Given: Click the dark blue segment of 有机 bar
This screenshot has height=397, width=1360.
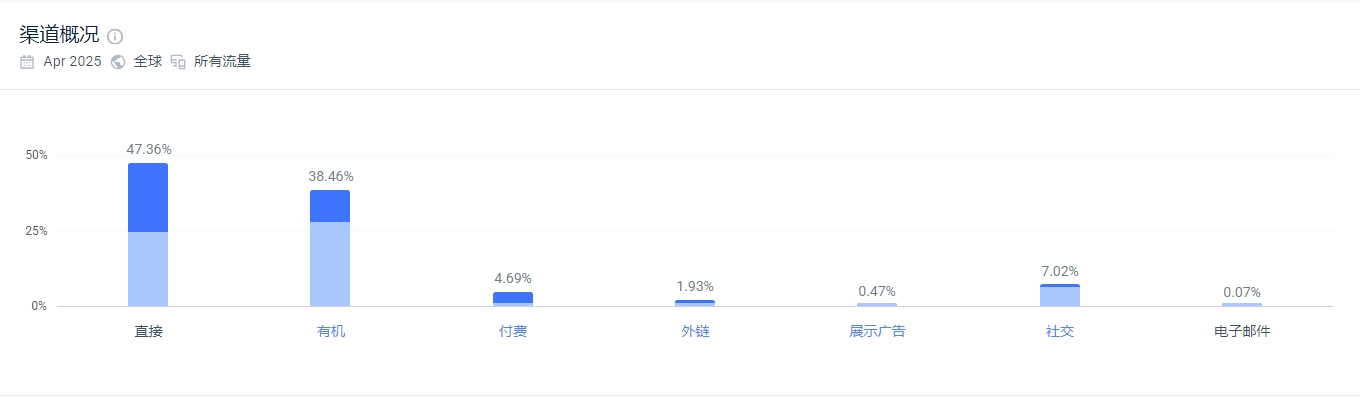Looking at the screenshot, I should tap(330, 206).
